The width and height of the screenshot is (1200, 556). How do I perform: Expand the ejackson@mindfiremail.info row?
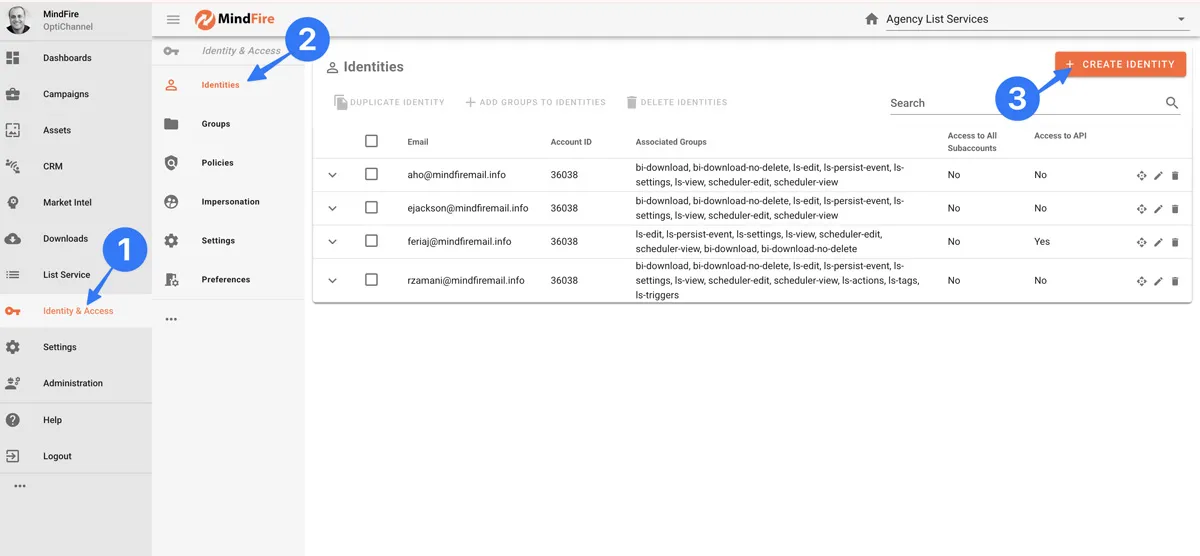click(333, 208)
